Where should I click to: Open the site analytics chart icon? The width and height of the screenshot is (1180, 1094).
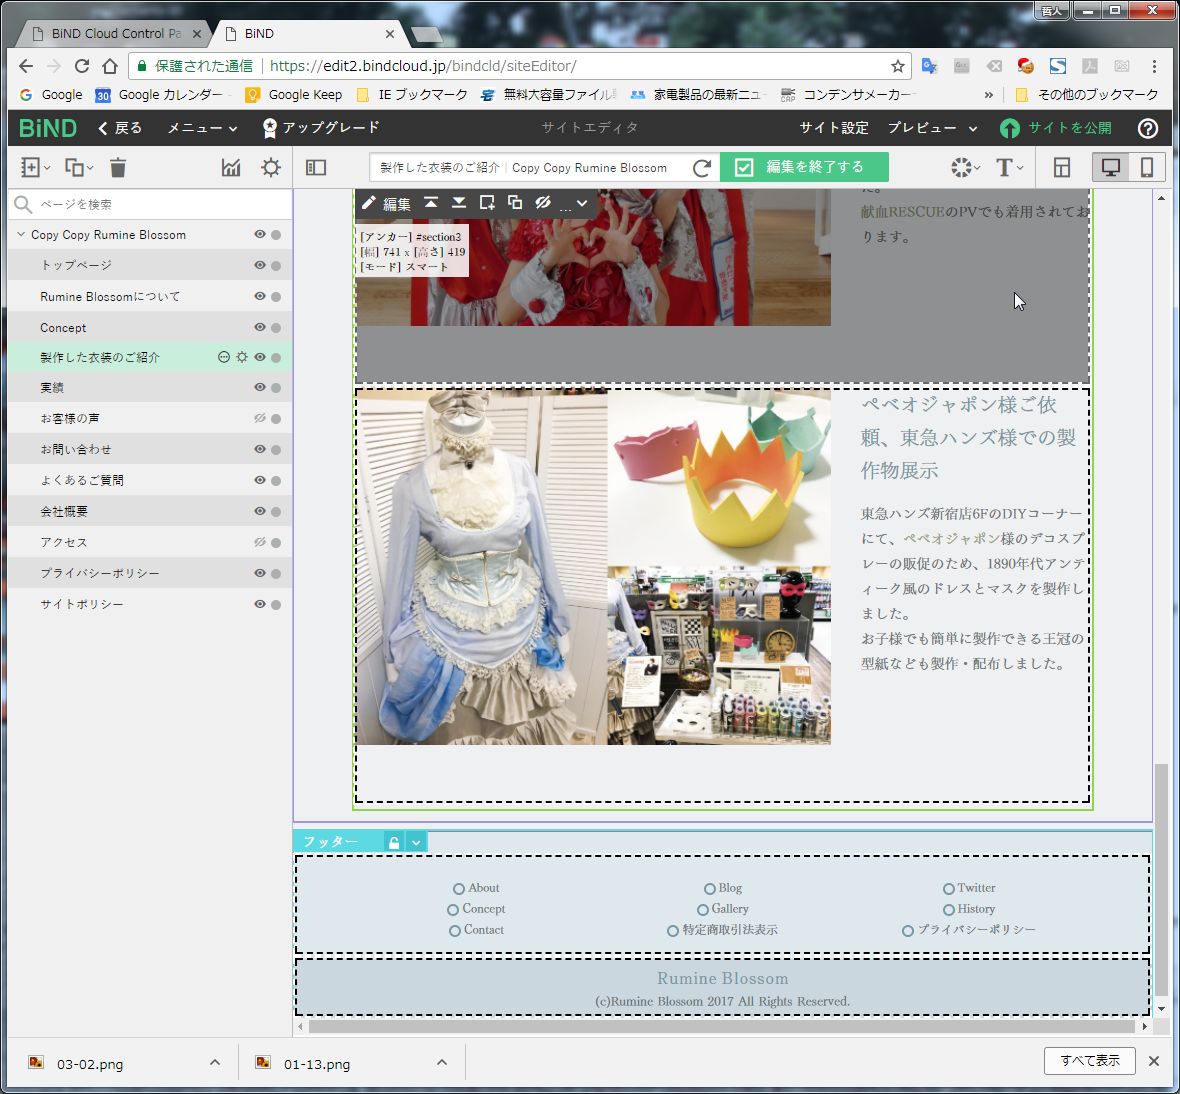pyautogui.click(x=231, y=167)
